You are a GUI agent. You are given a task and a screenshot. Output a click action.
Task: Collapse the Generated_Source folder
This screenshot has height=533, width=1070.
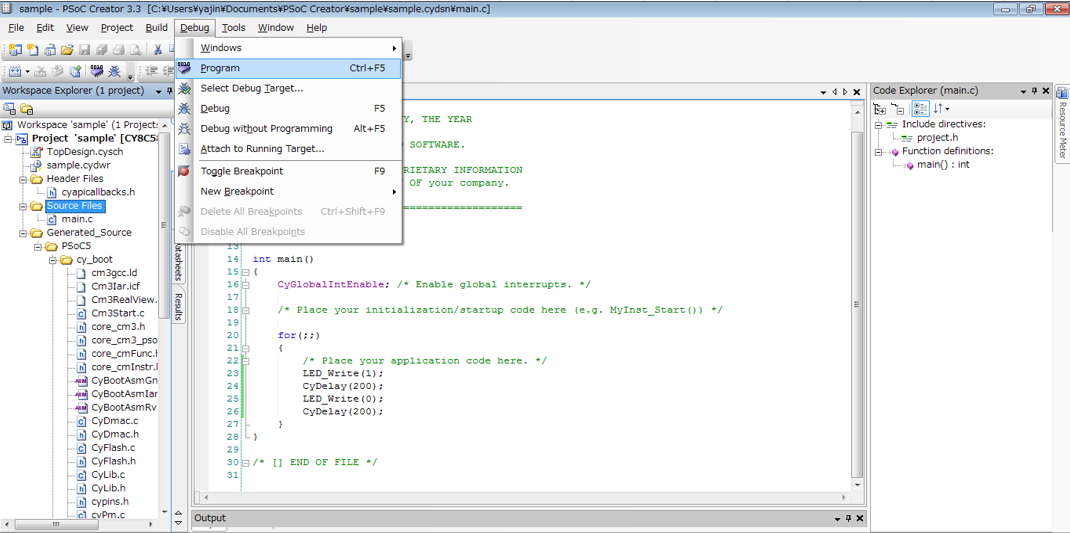(x=22, y=233)
